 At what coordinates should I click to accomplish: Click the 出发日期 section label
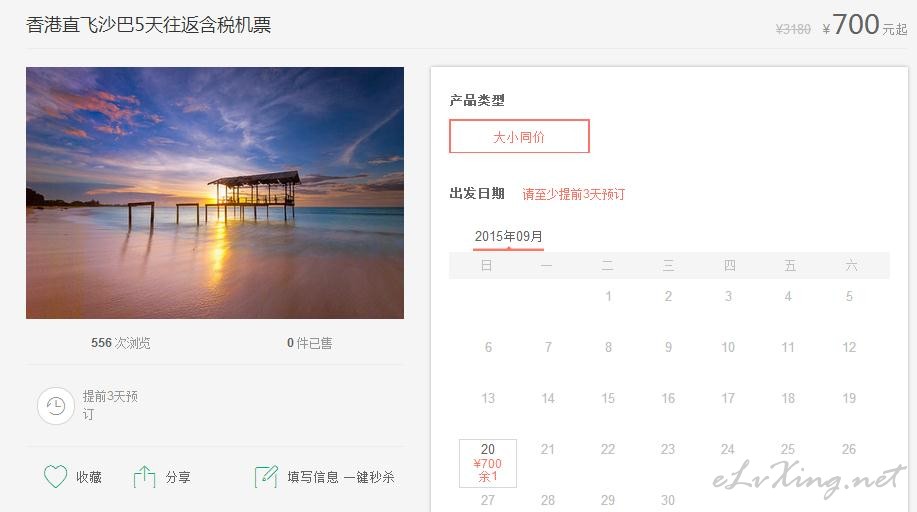477,193
